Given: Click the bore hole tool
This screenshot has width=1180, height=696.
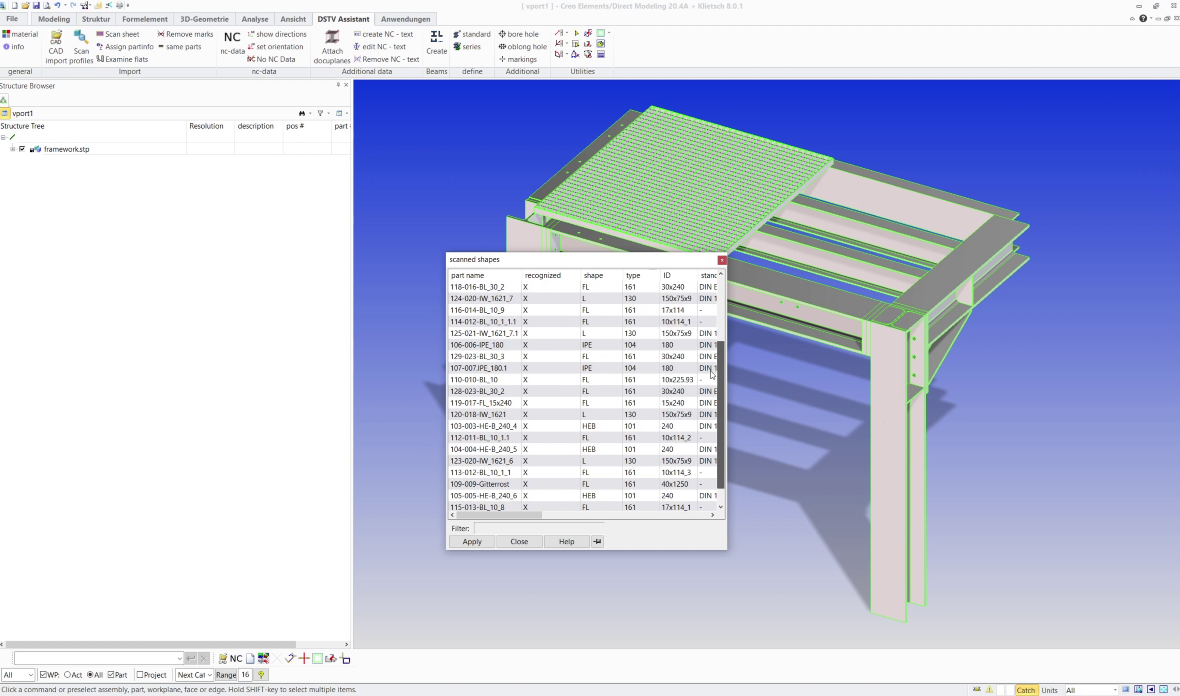Looking at the screenshot, I should tap(522, 34).
